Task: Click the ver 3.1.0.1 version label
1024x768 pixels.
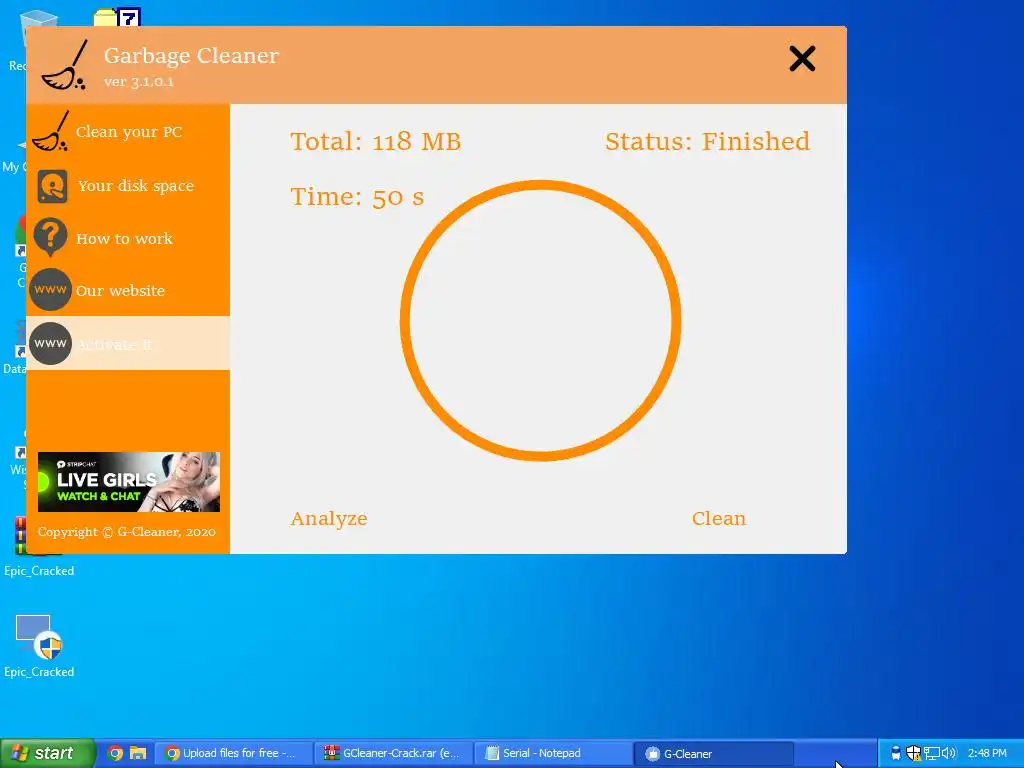Action: click(x=138, y=82)
